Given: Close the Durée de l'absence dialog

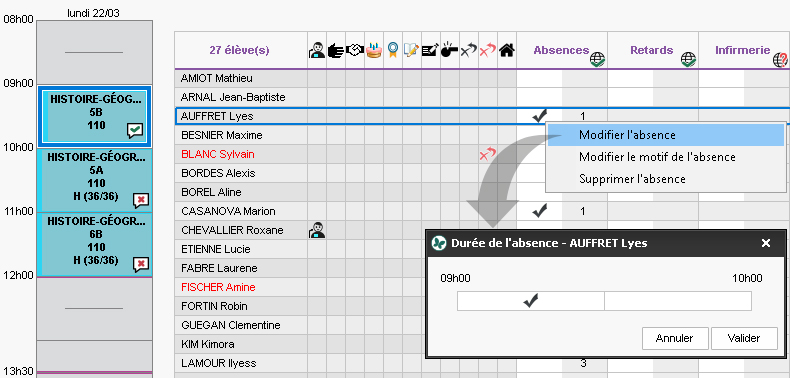Looking at the screenshot, I should coord(766,243).
